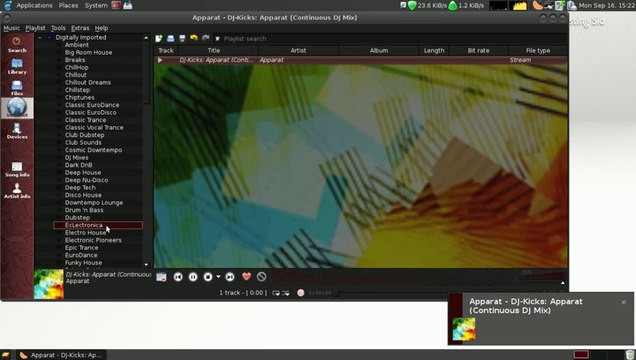
Task: Click the now-playing album art thumbnail
Action: [49, 284]
